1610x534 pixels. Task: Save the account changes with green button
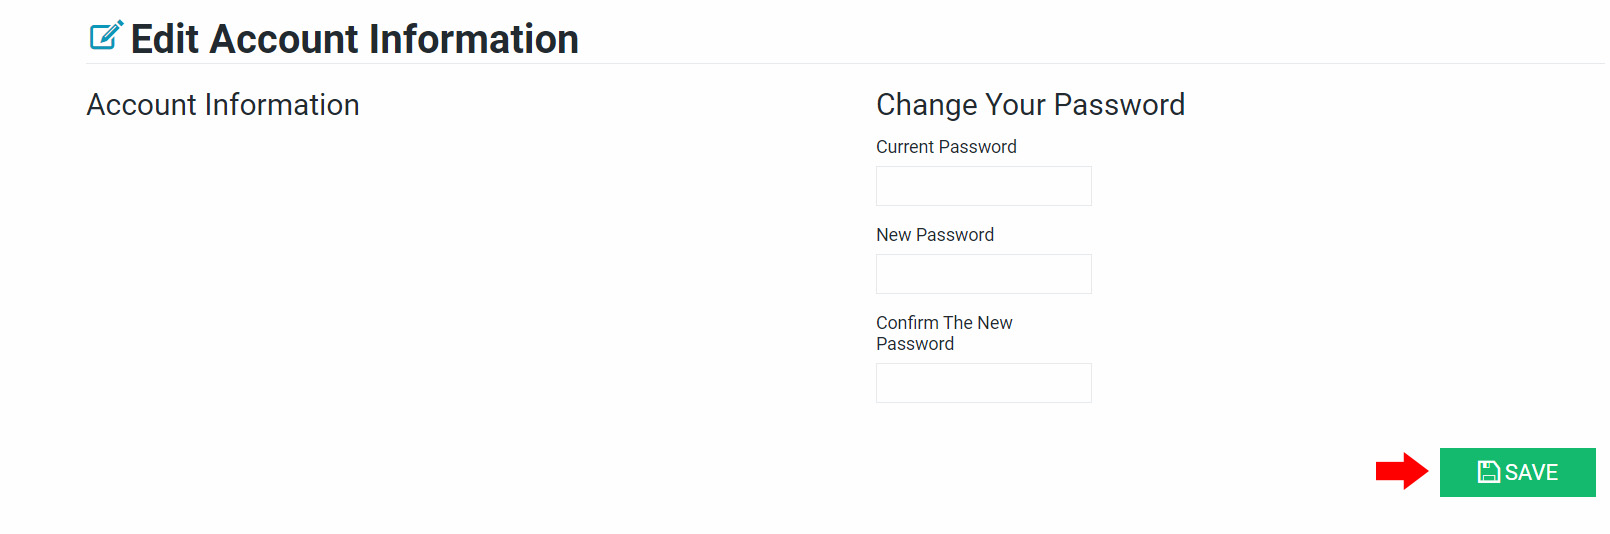[x=1517, y=472]
